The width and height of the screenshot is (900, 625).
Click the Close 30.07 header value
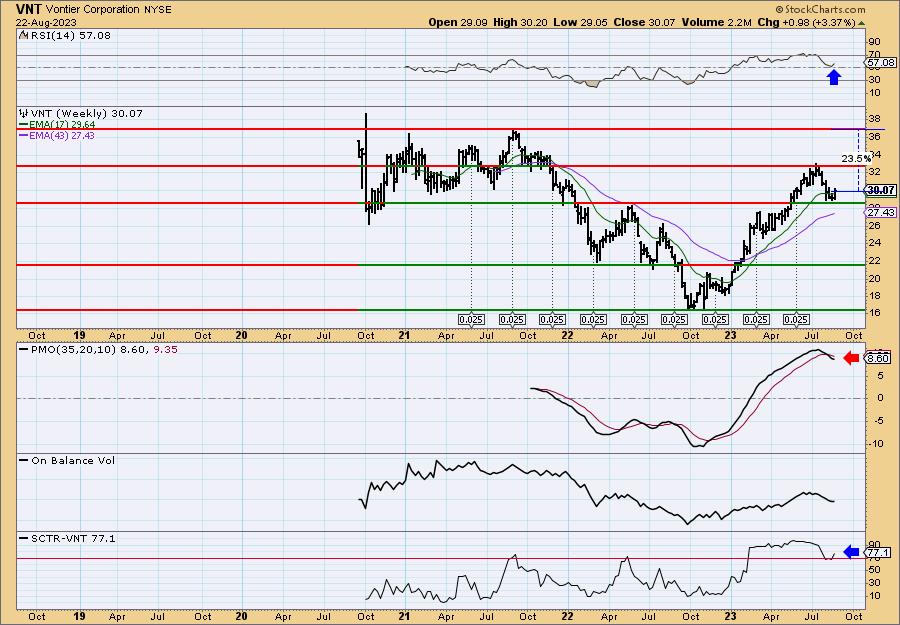coord(645,22)
